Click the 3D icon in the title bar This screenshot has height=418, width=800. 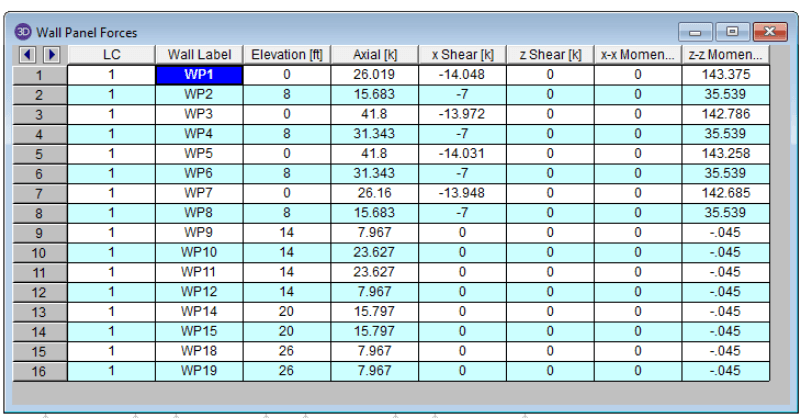coord(23,33)
